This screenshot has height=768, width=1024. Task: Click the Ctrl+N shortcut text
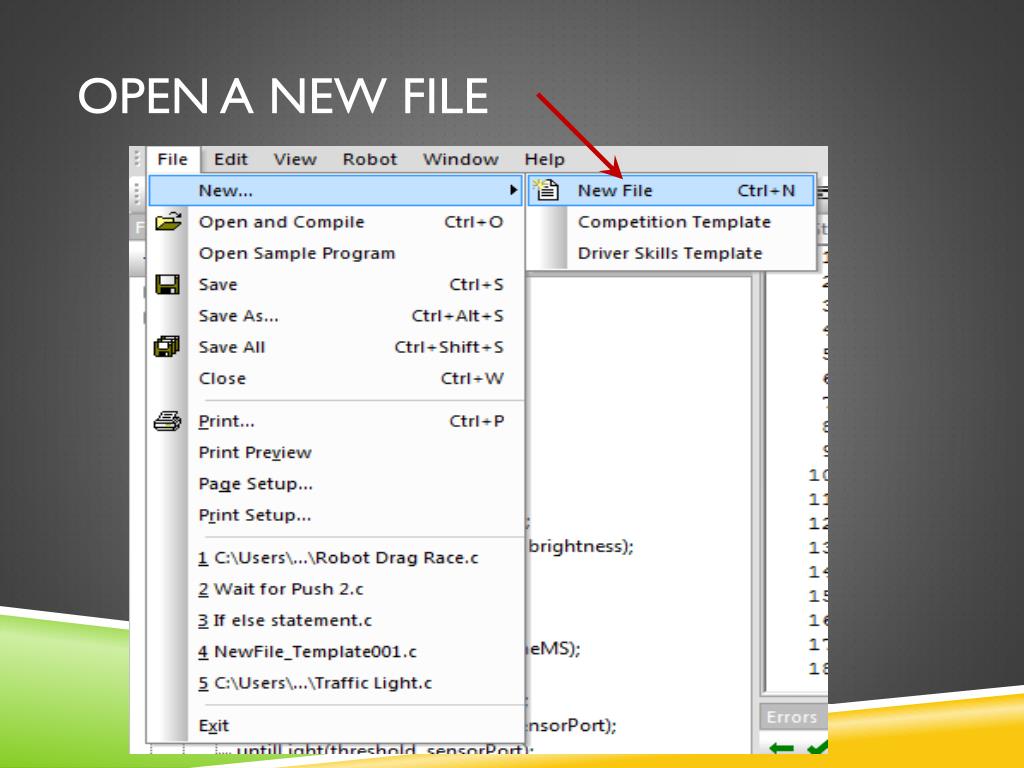click(x=766, y=190)
